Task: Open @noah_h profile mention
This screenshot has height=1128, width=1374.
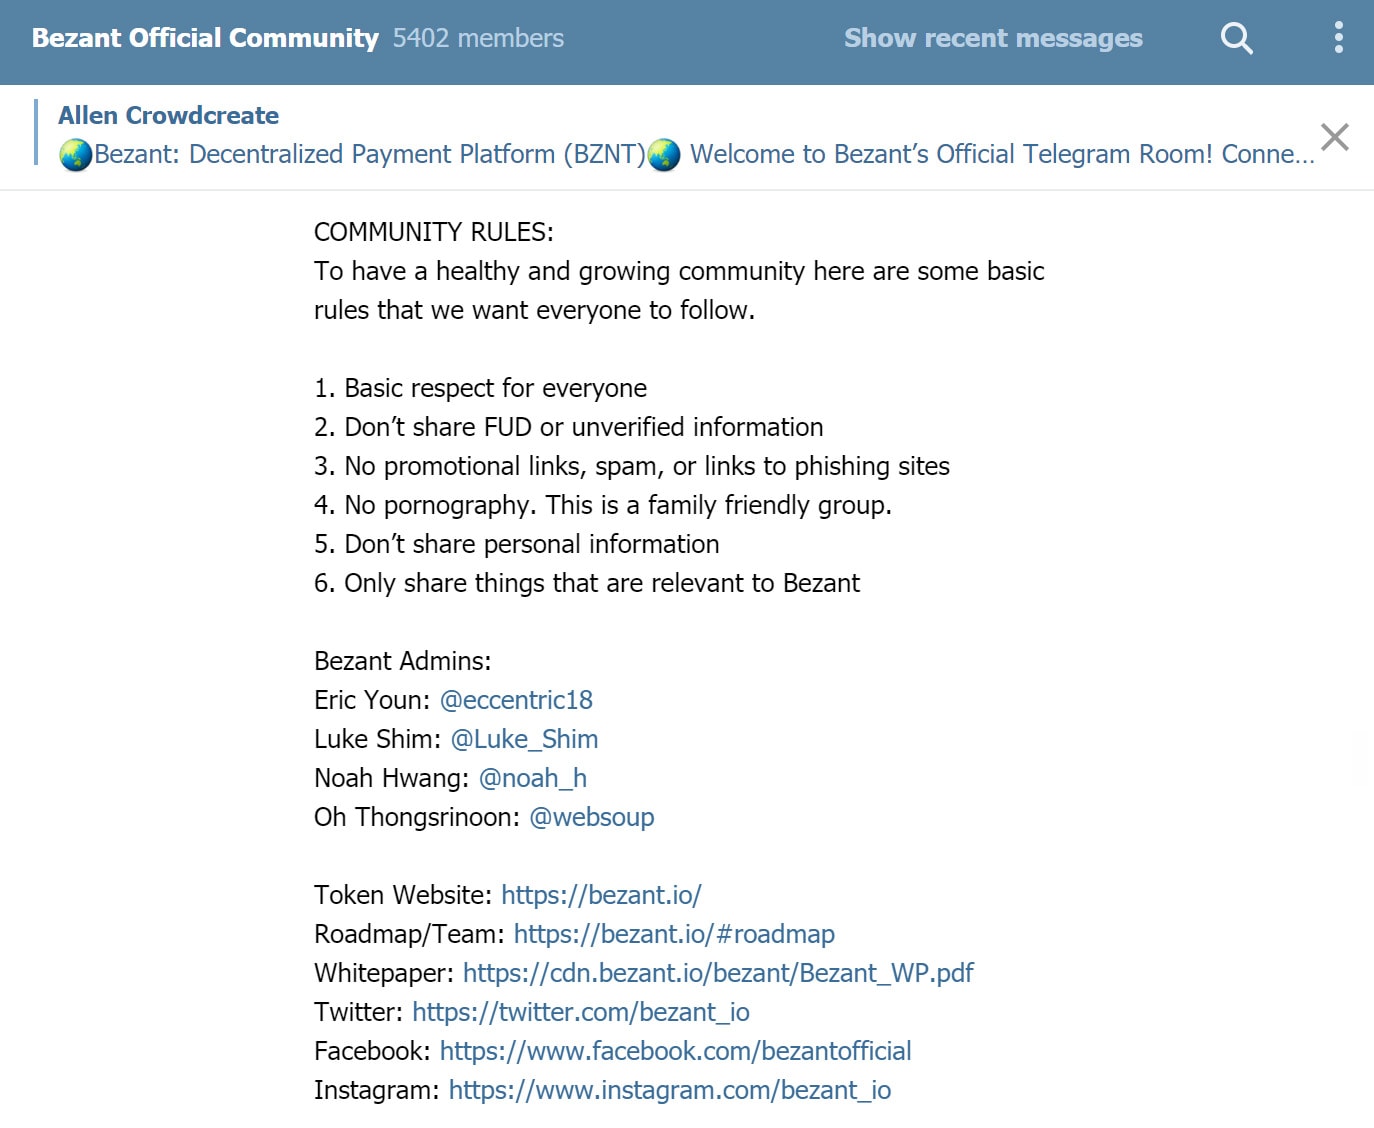Action: pyautogui.click(x=532, y=778)
